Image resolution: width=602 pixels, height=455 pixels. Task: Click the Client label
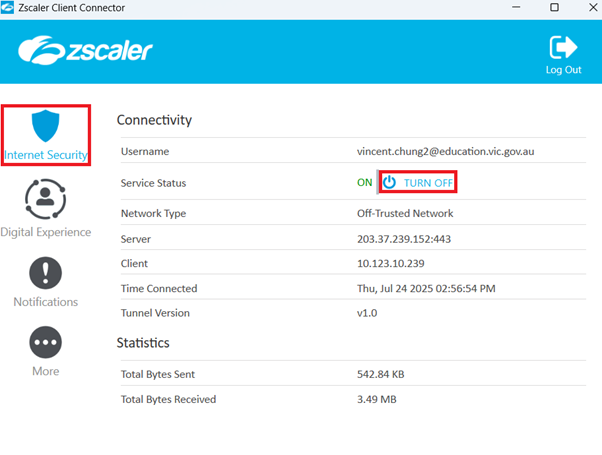click(134, 263)
